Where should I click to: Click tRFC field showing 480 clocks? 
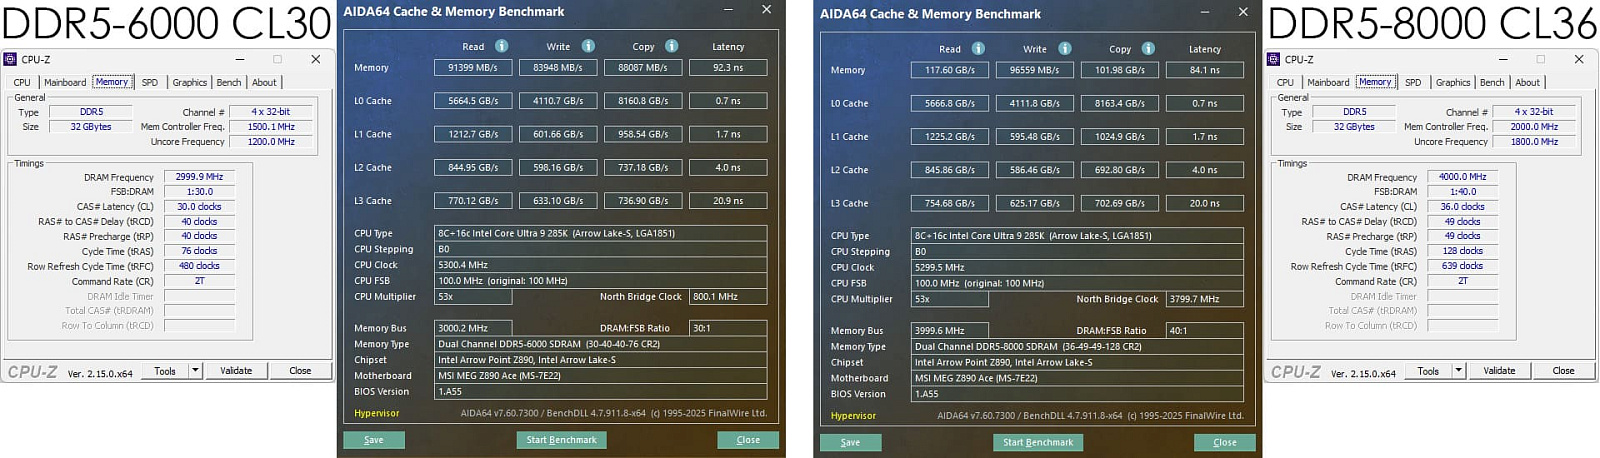199,266
